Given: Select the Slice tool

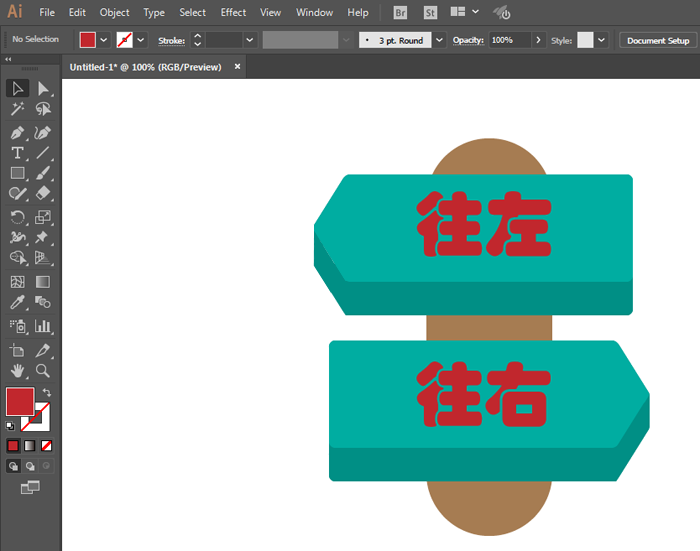Looking at the screenshot, I should pos(43,351).
